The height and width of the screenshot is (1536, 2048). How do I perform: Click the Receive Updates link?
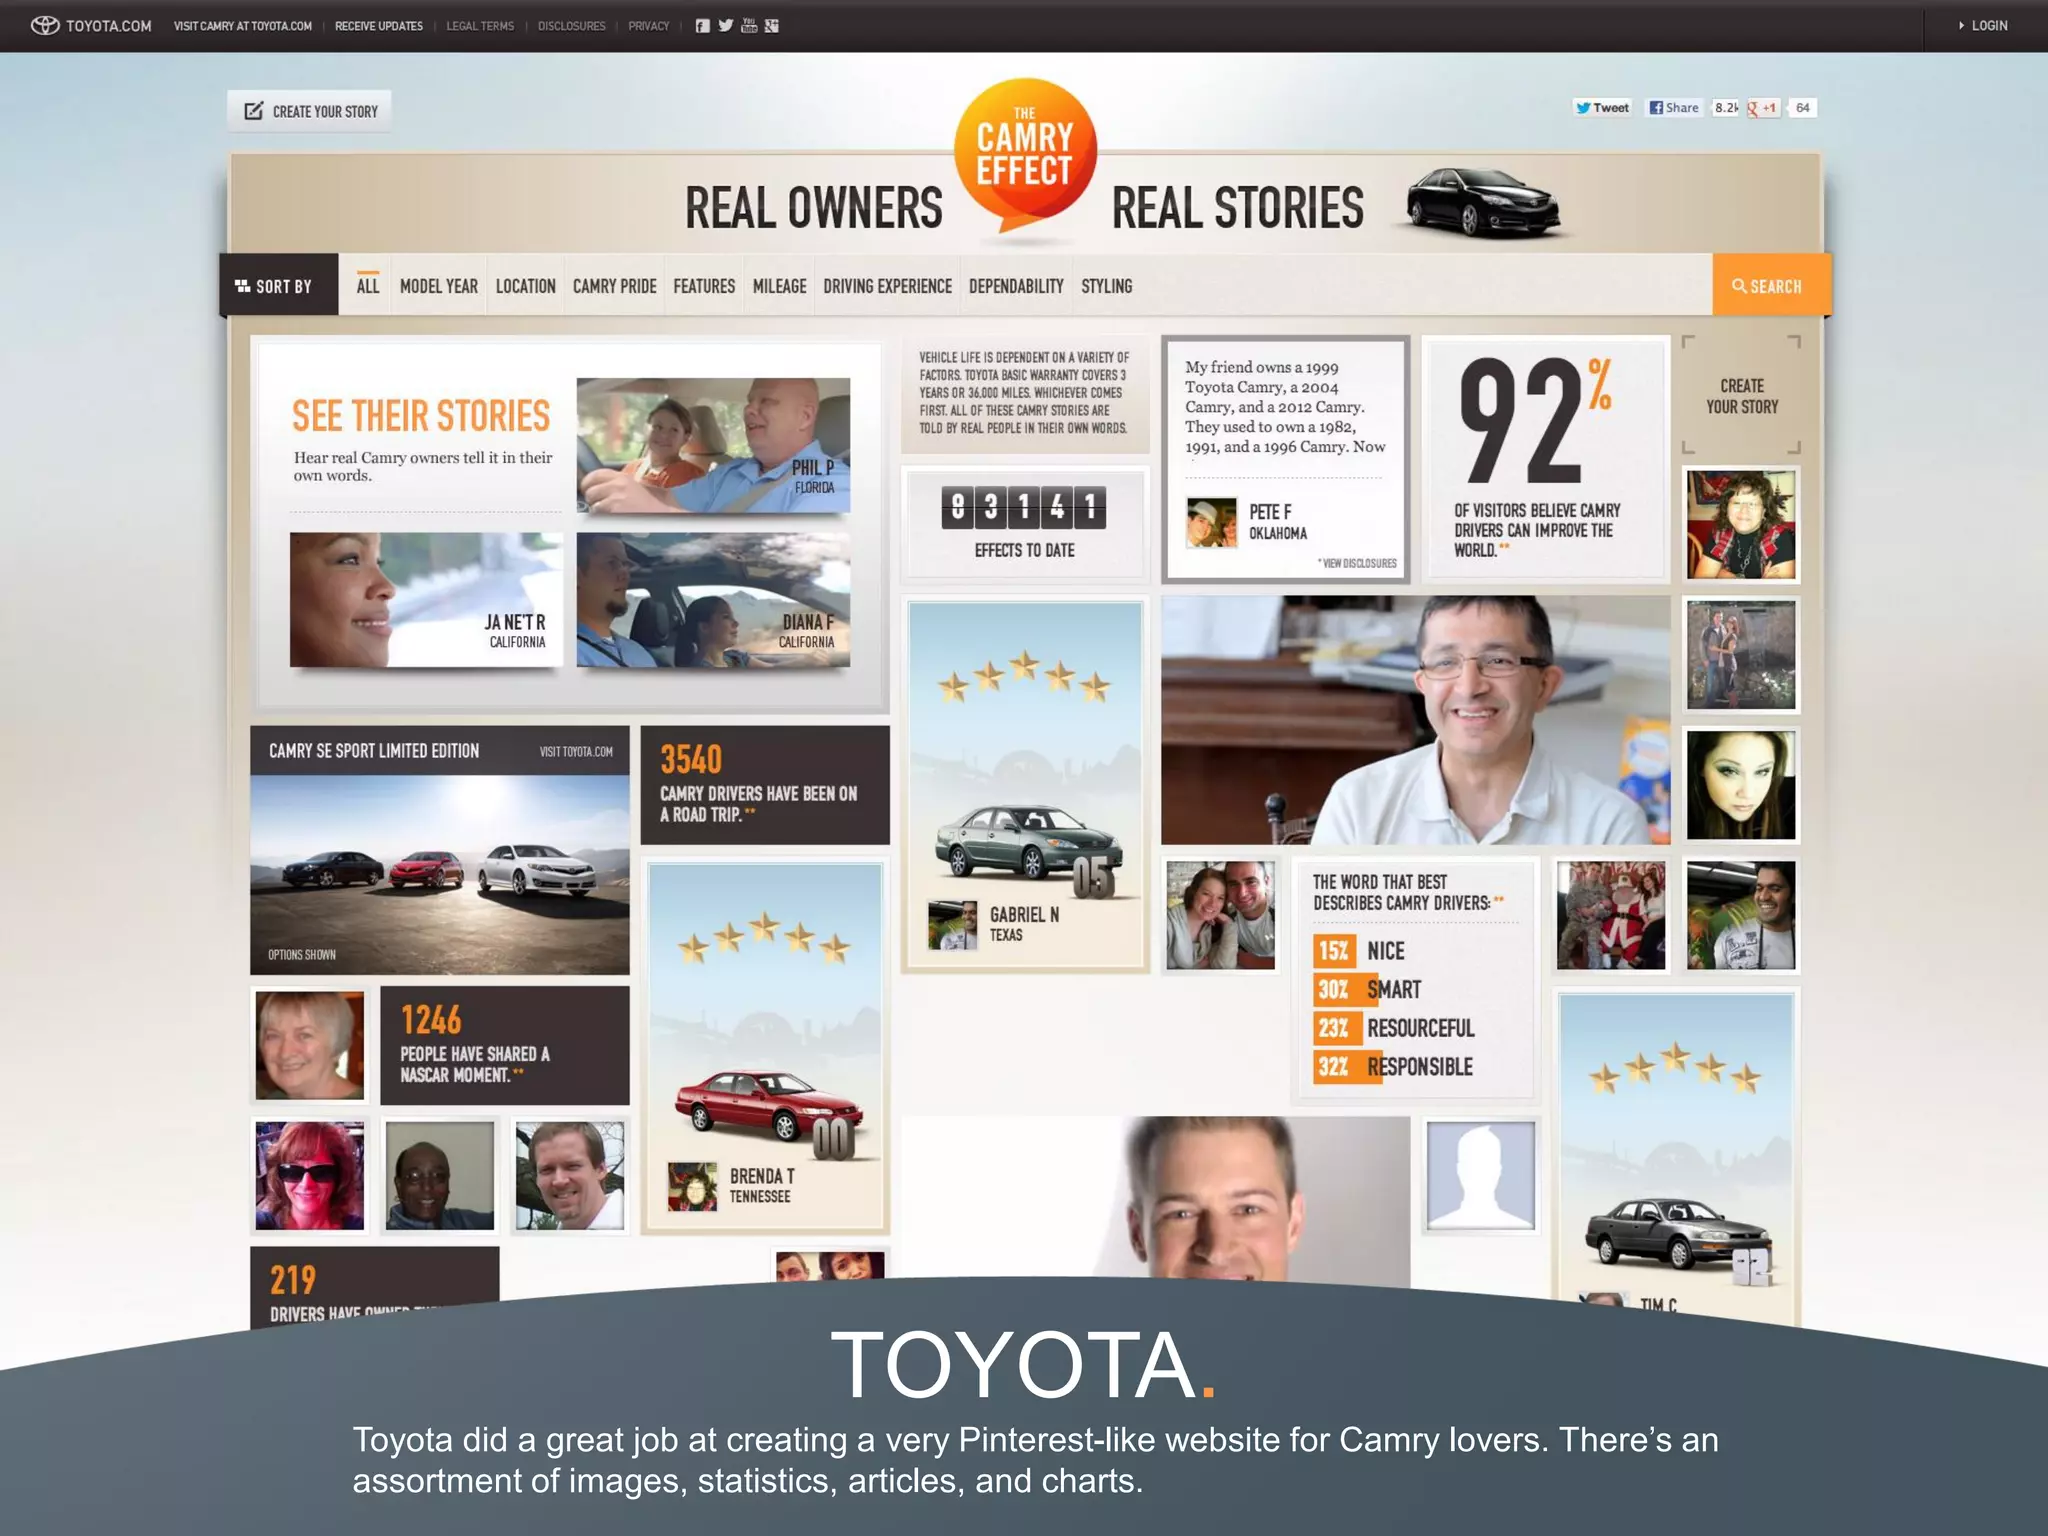pyautogui.click(x=379, y=26)
